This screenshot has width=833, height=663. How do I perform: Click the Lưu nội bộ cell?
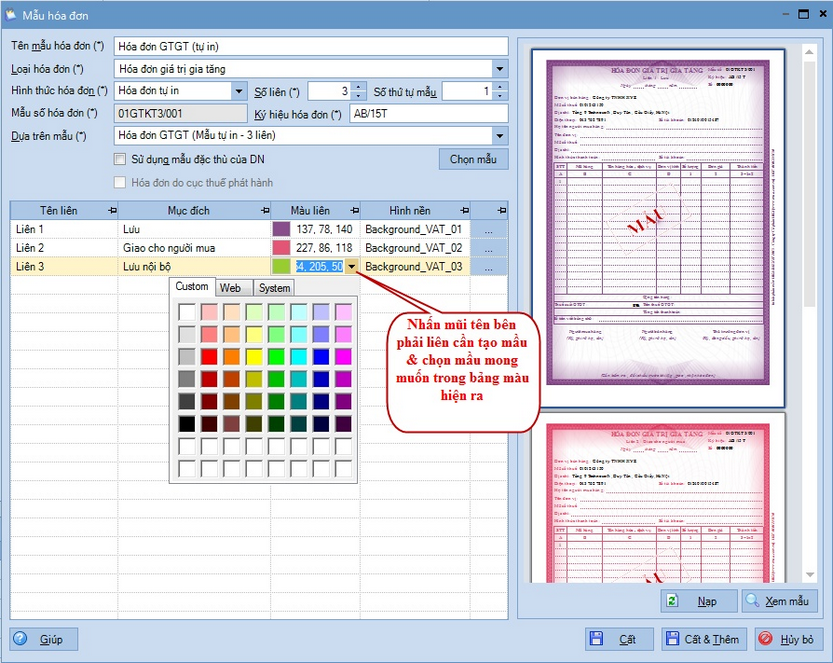[194, 267]
